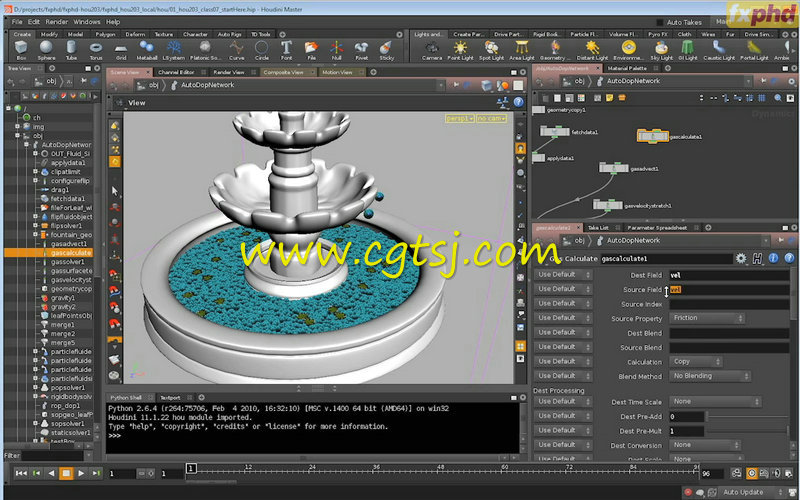Add a Point Light from the shelf
This screenshot has width=800, height=500.
(460, 50)
